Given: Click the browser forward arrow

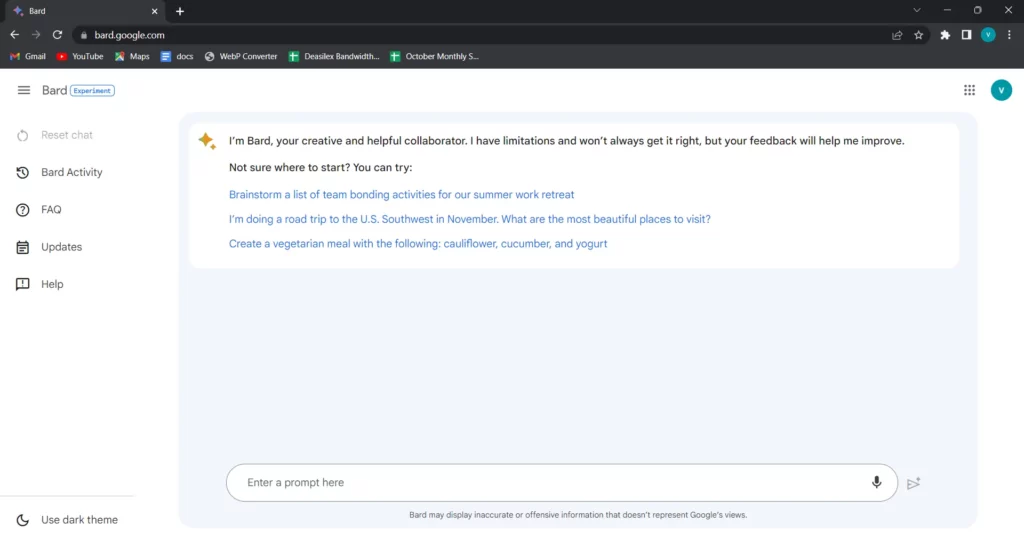Looking at the screenshot, I should (36, 35).
